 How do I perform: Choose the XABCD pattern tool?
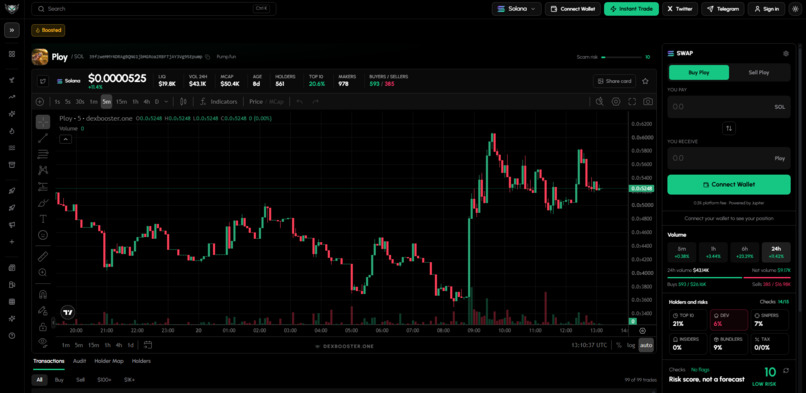click(x=43, y=170)
